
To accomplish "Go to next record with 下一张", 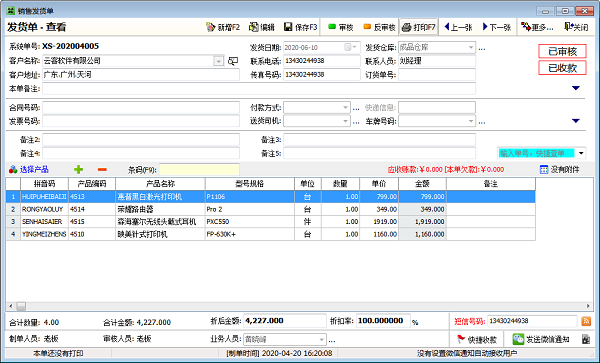I will point(497,27).
